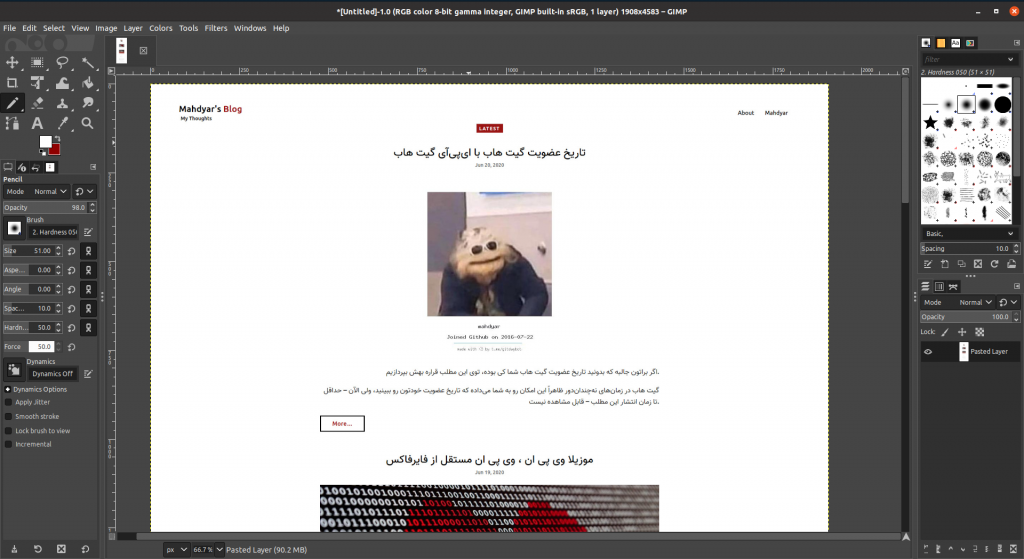This screenshot has width=1024, height=559.
Task: Select the Color Picker eyedropper tool
Action: tap(62, 123)
